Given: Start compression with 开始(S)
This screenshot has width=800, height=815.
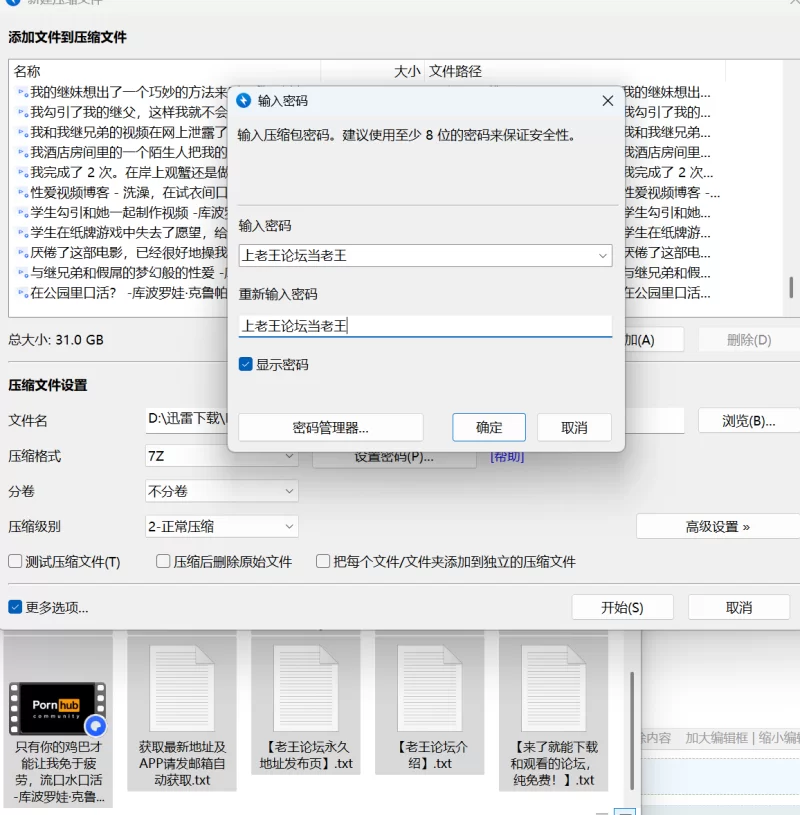Looking at the screenshot, I should 622,607.
